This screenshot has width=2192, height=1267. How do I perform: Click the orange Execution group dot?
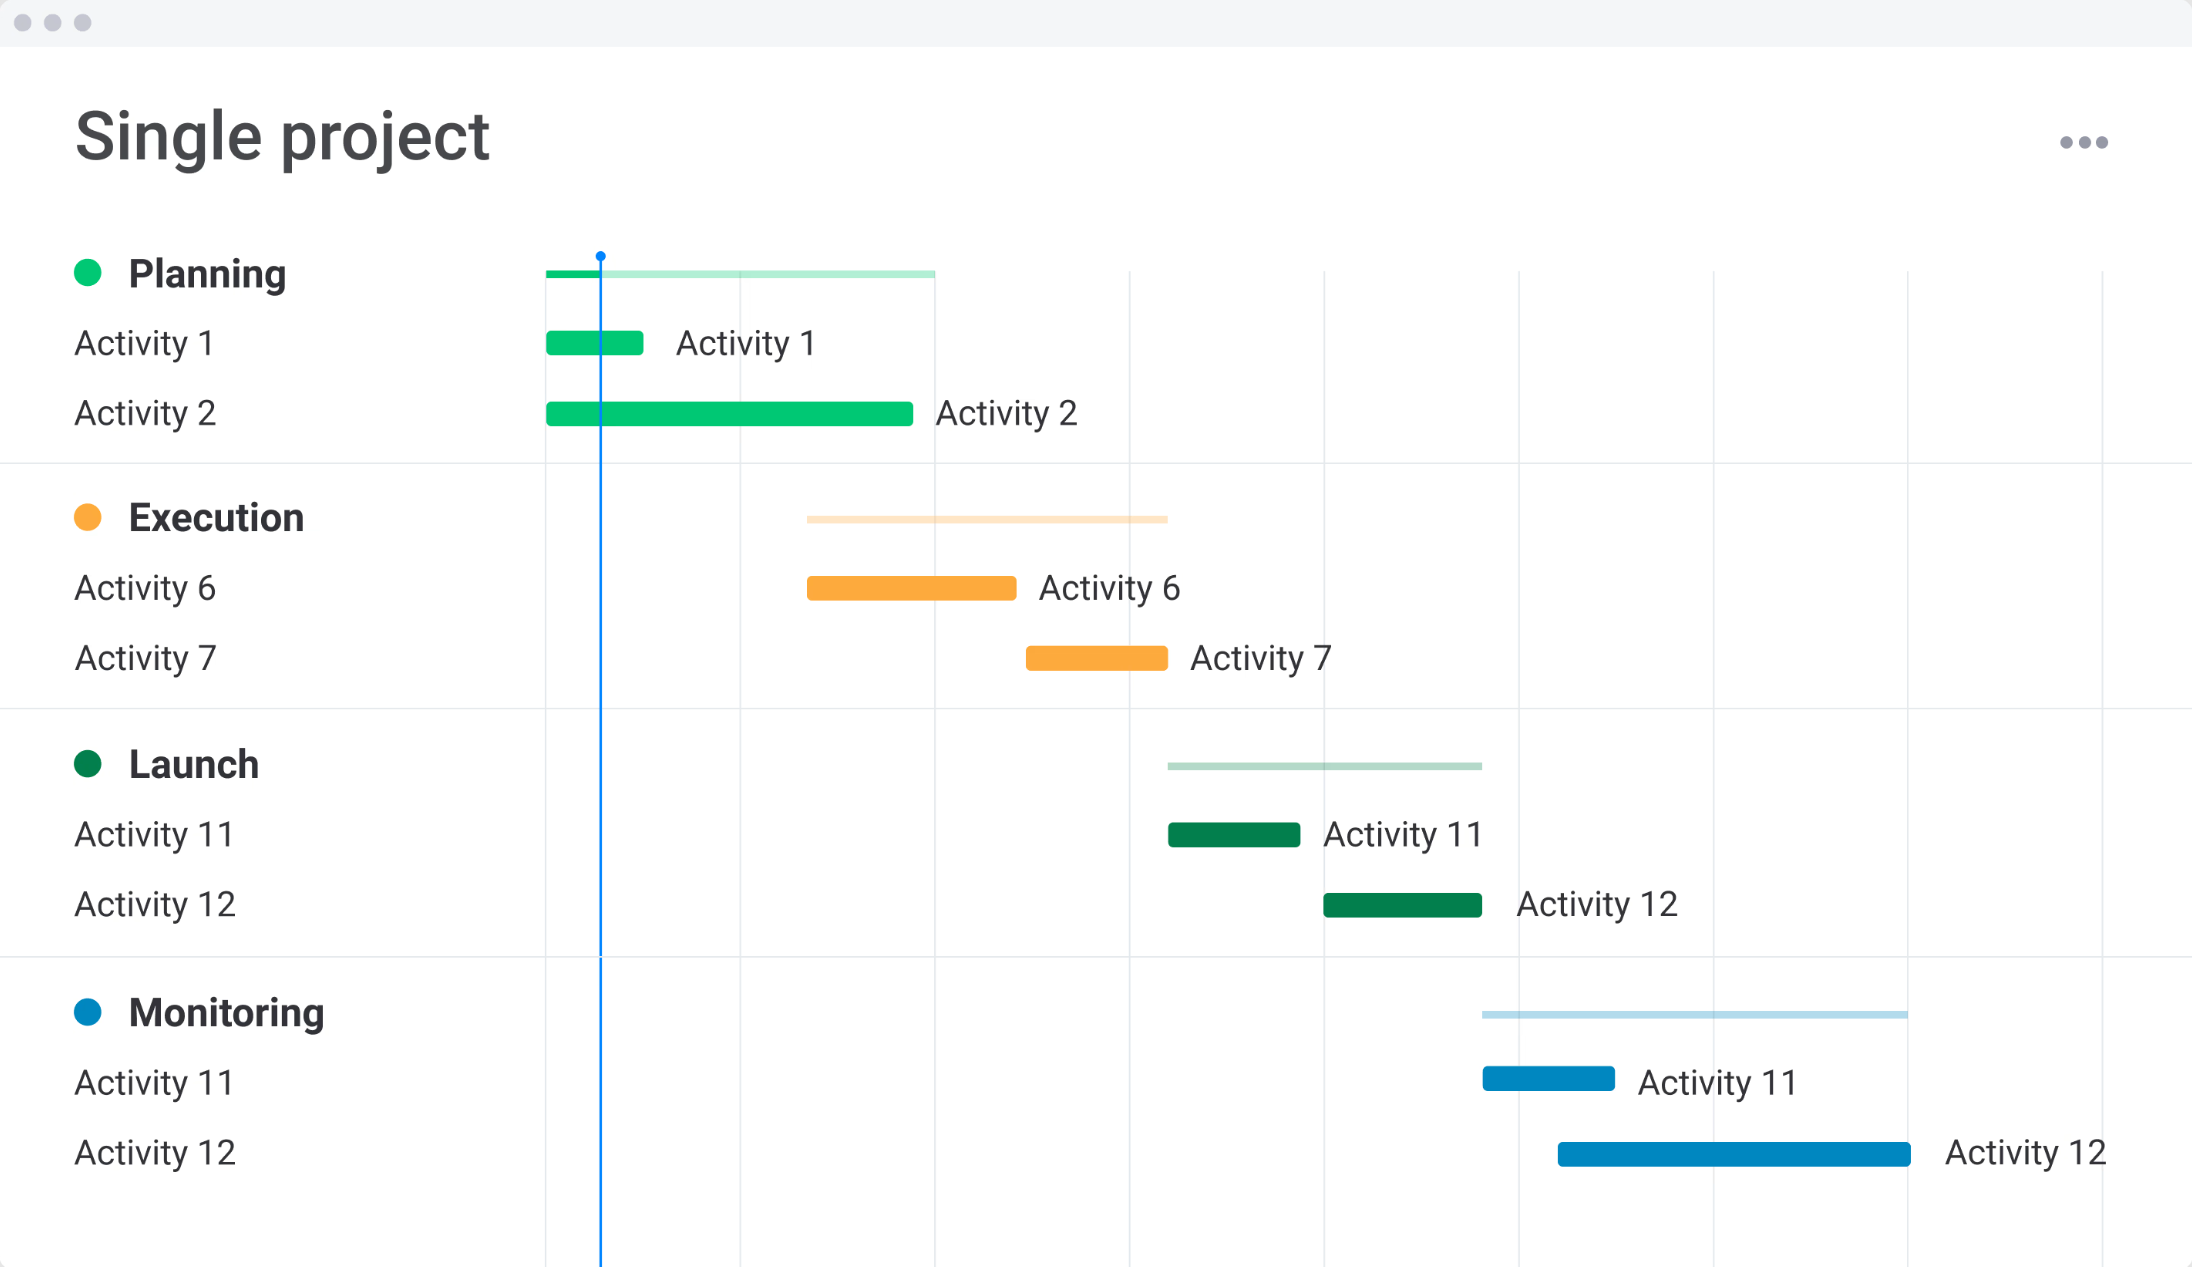point(88,517)
